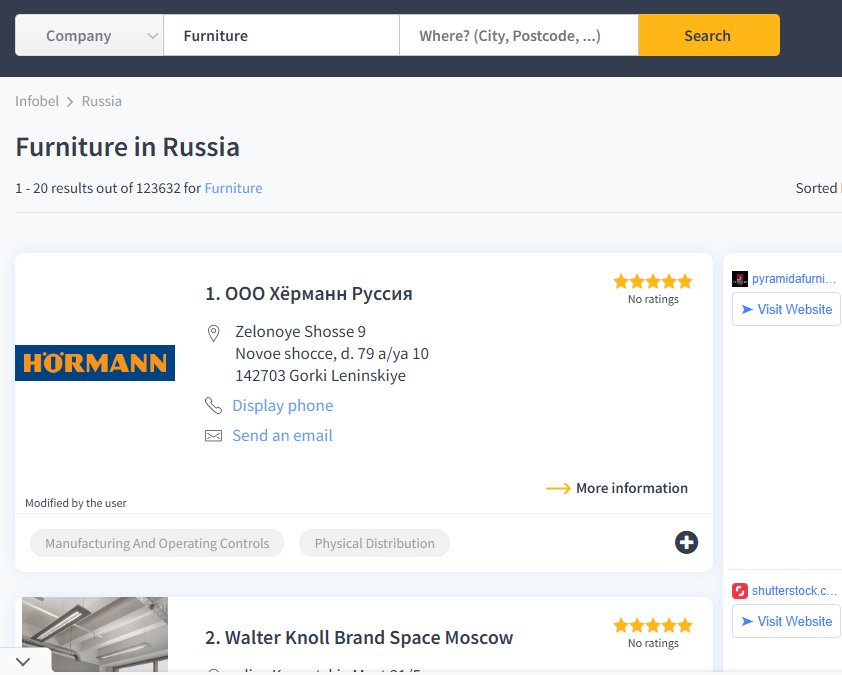
Task: Click the pyramidafurni ad favicon
Action: point(739,279)
